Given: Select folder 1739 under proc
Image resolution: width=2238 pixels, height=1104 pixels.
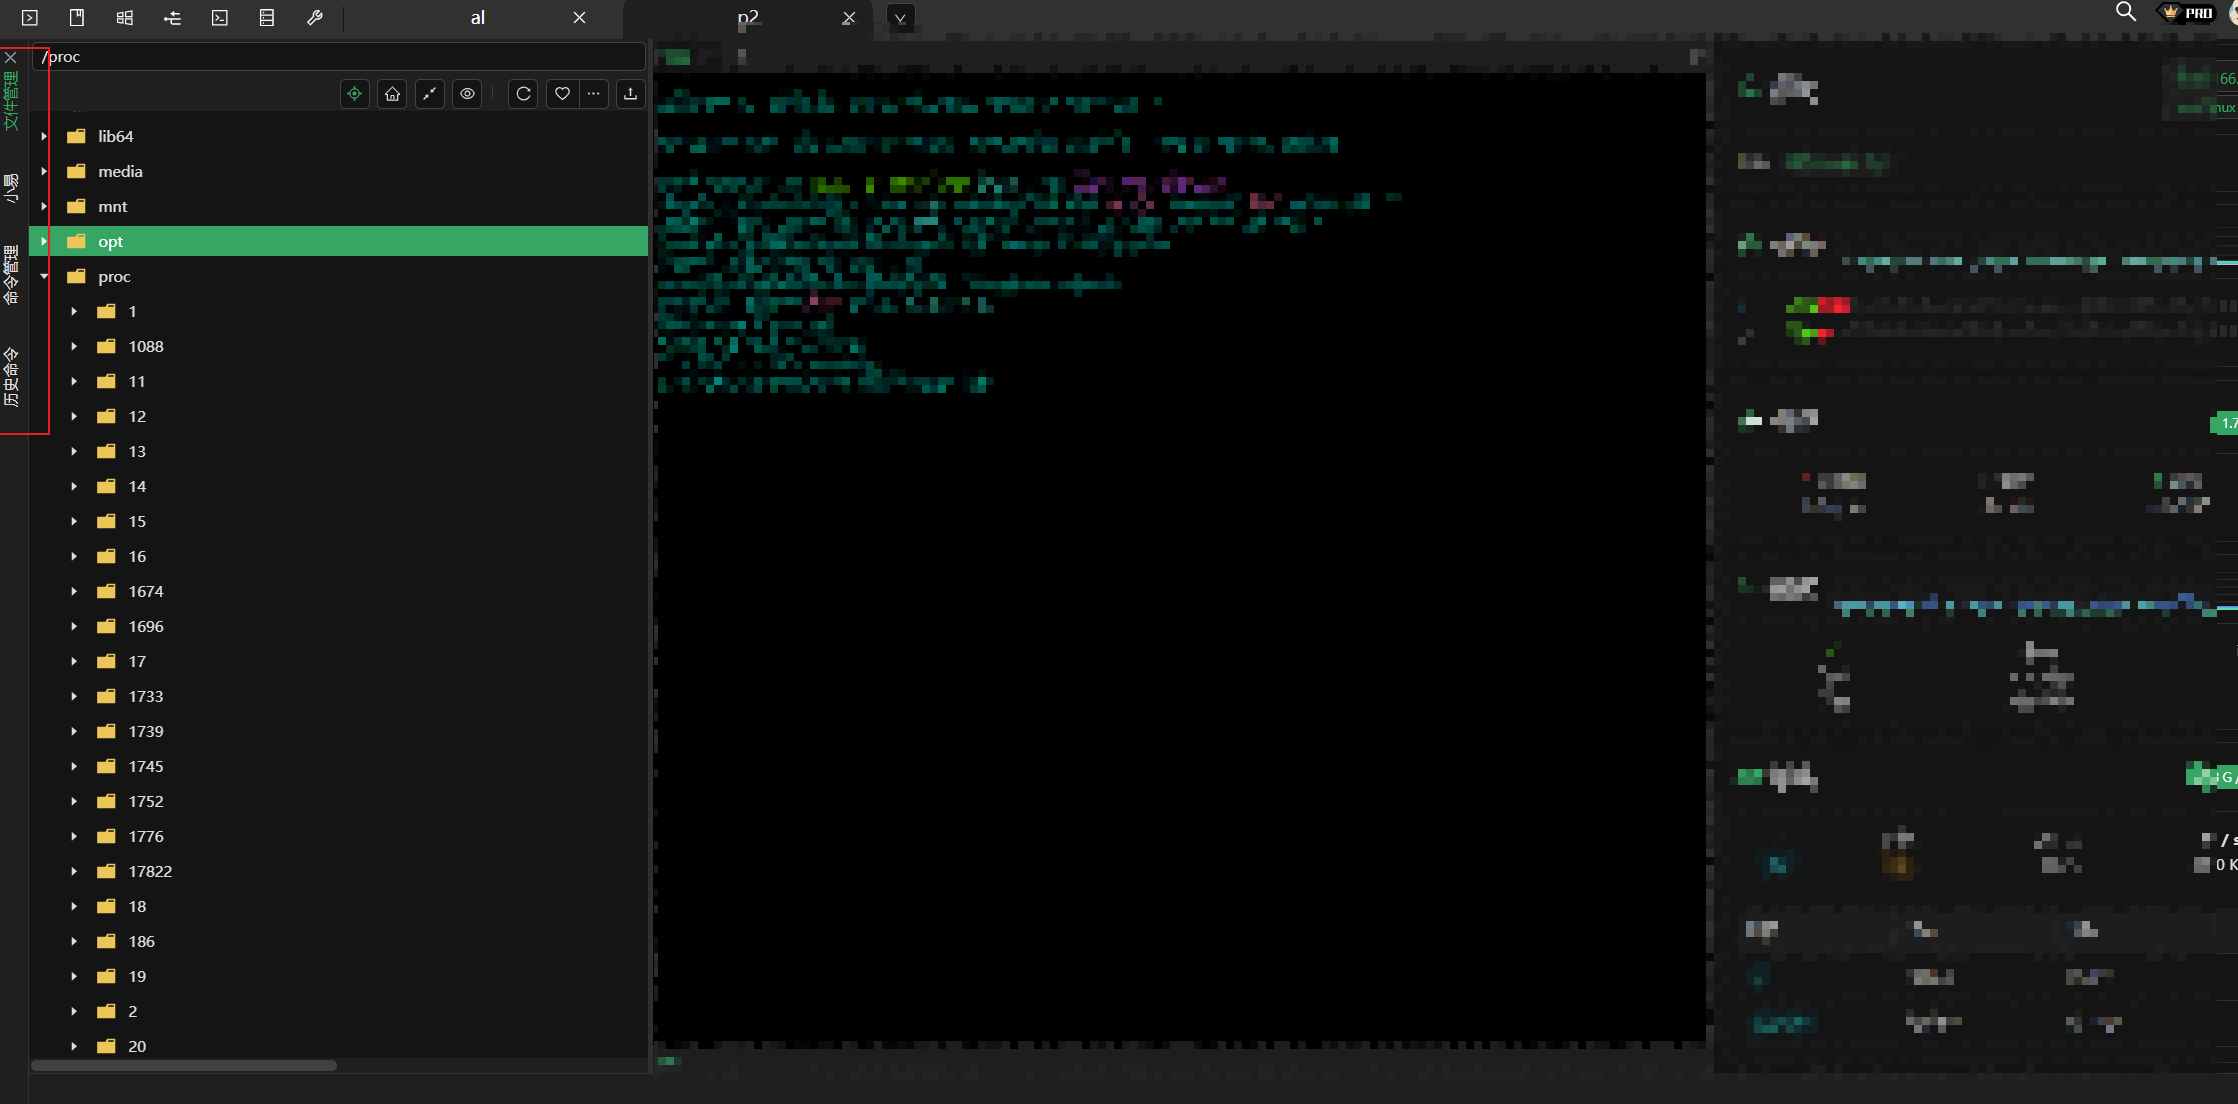Looking at the screenshot, I should click(146, 731).
